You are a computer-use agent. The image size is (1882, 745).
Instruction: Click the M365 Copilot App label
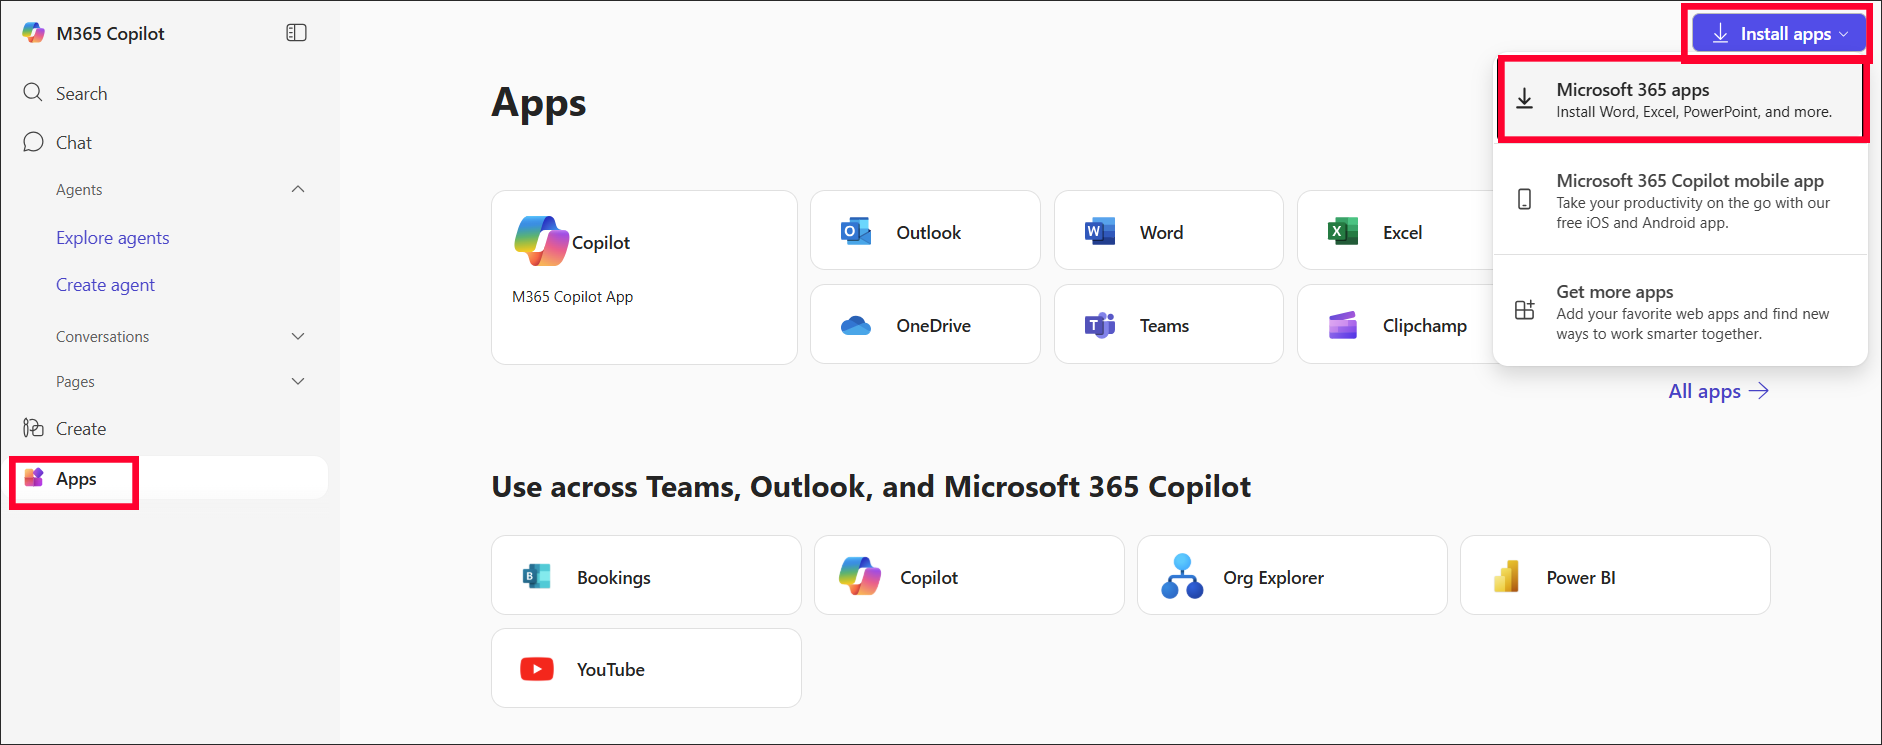click(x=572, y=296)
